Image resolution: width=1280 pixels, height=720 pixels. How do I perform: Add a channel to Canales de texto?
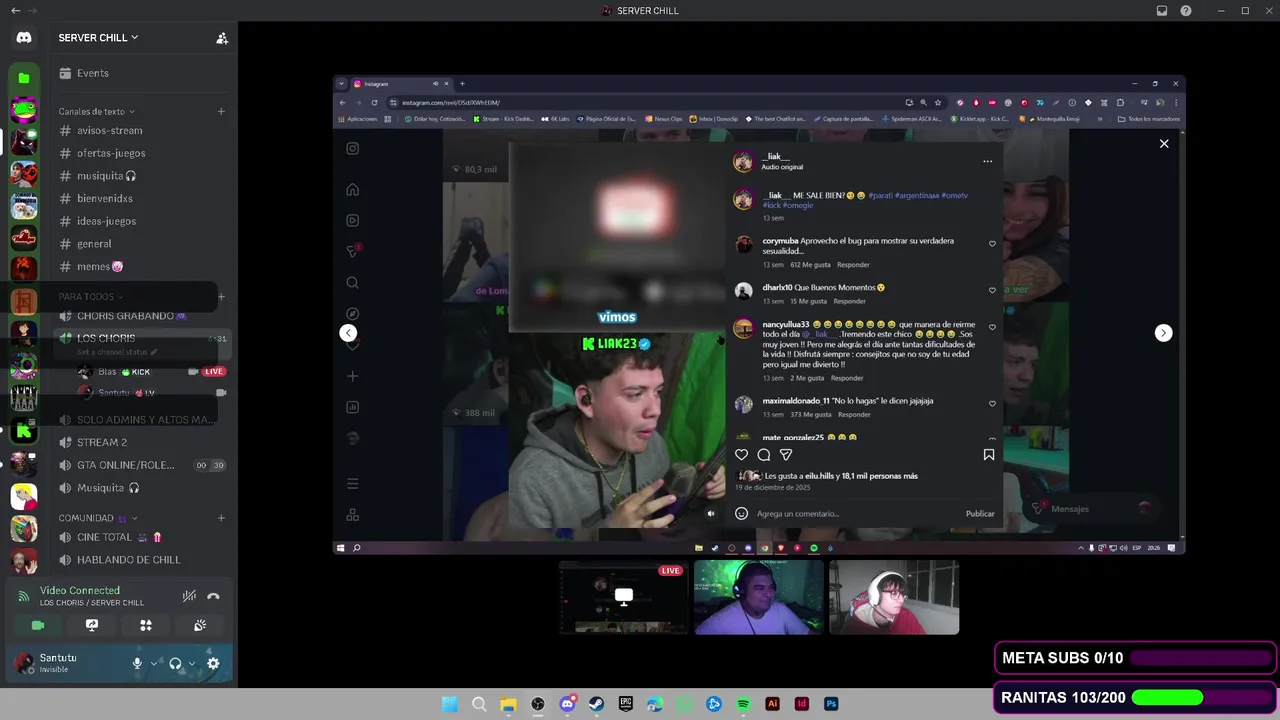point(221,112)
